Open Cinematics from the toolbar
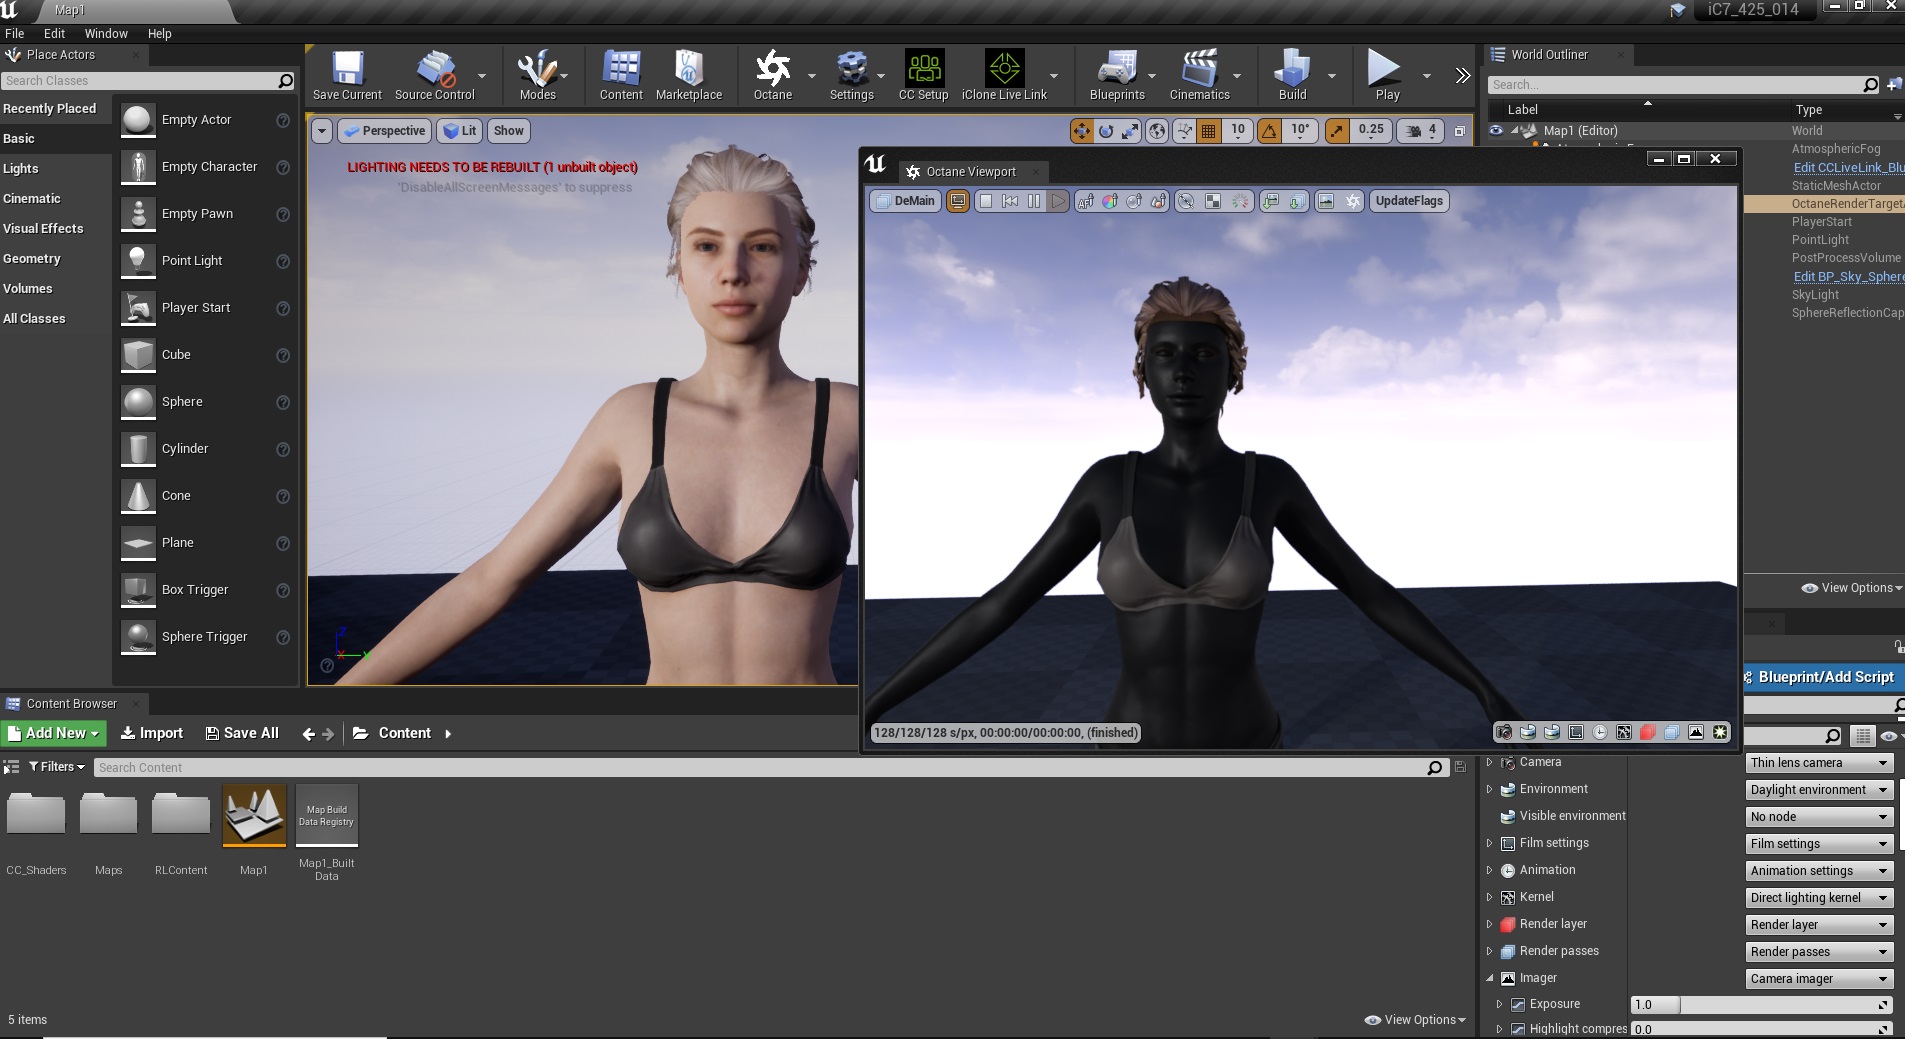This screenshot has height=1039, width=1905. pyautogui.click(x=1200, y=74)
